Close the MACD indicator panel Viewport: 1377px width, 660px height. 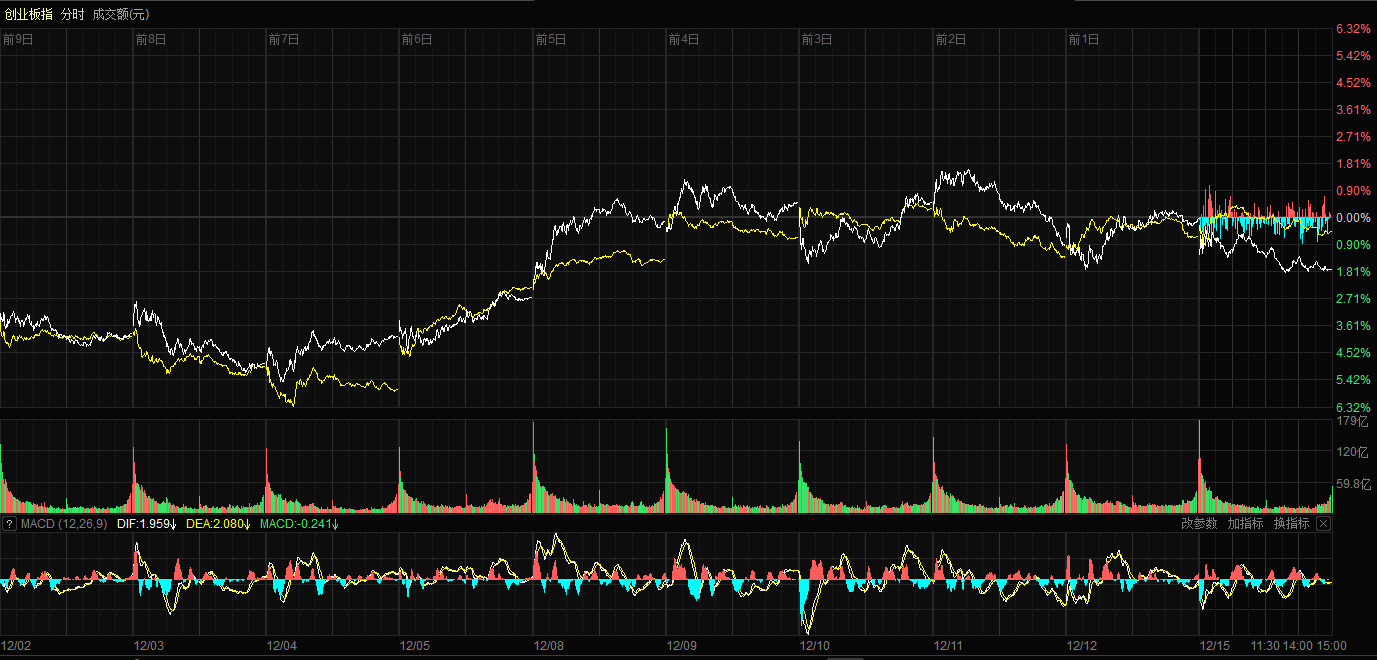point(1323,524)
